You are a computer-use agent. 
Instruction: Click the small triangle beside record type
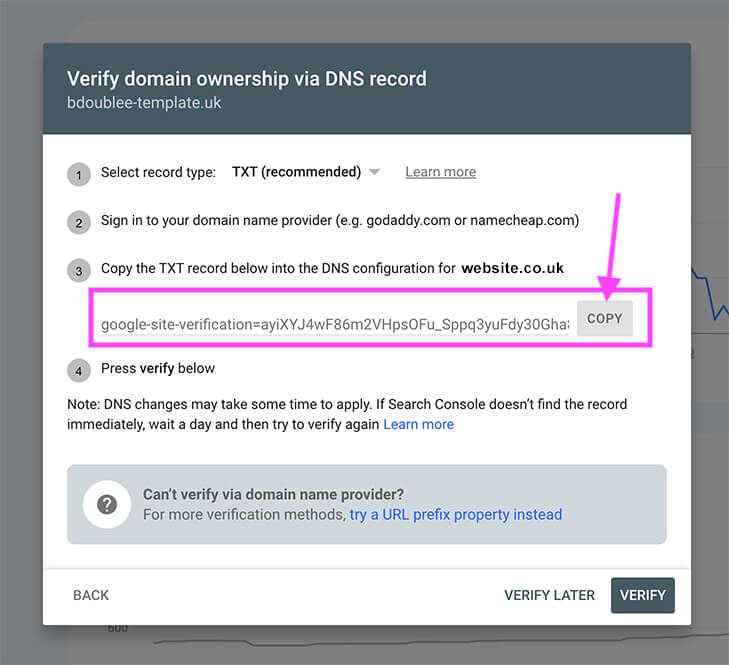(374, 172)
